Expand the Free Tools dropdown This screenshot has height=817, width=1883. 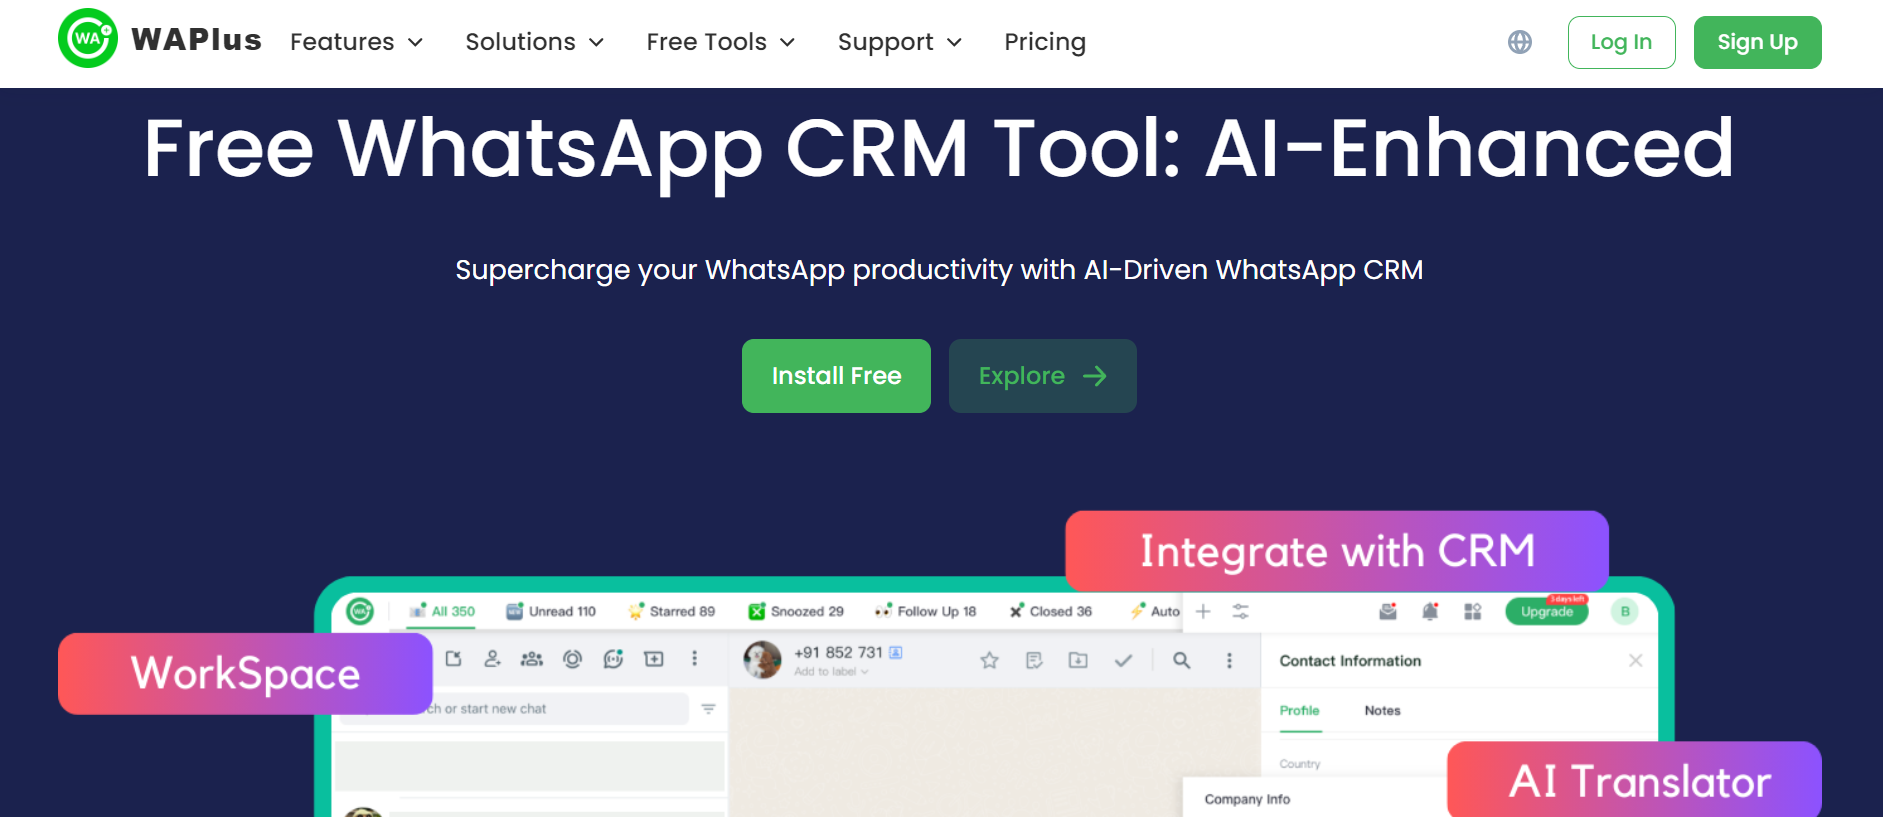(x=721, y=42)
